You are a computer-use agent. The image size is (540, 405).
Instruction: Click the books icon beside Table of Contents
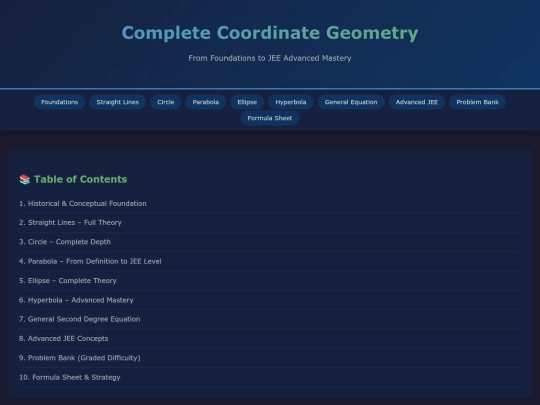[x=25, y=179]
